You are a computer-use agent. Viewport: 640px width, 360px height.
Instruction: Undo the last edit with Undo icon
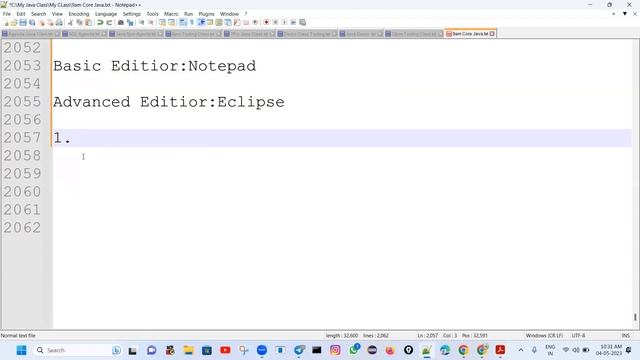pyautogui.click(x=100, y=22)
